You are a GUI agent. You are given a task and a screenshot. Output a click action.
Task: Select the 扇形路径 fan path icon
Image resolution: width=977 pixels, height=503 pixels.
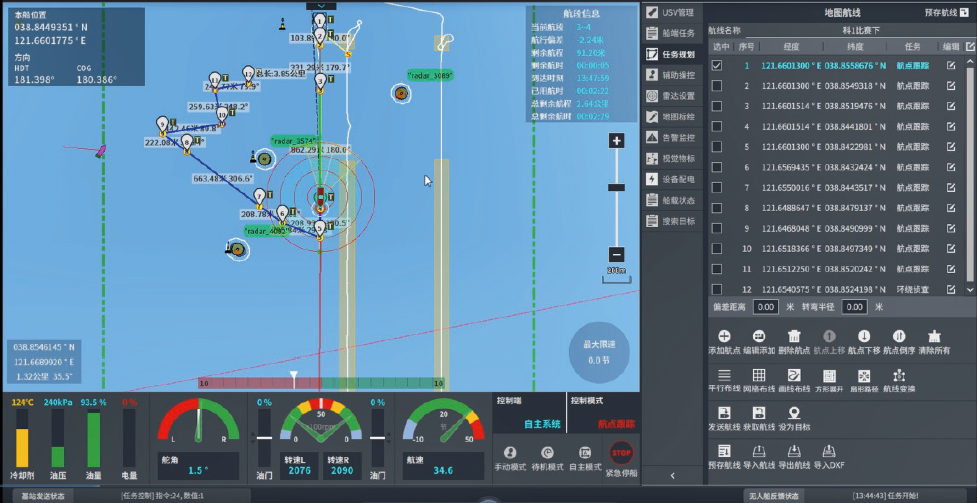point(864,376)
